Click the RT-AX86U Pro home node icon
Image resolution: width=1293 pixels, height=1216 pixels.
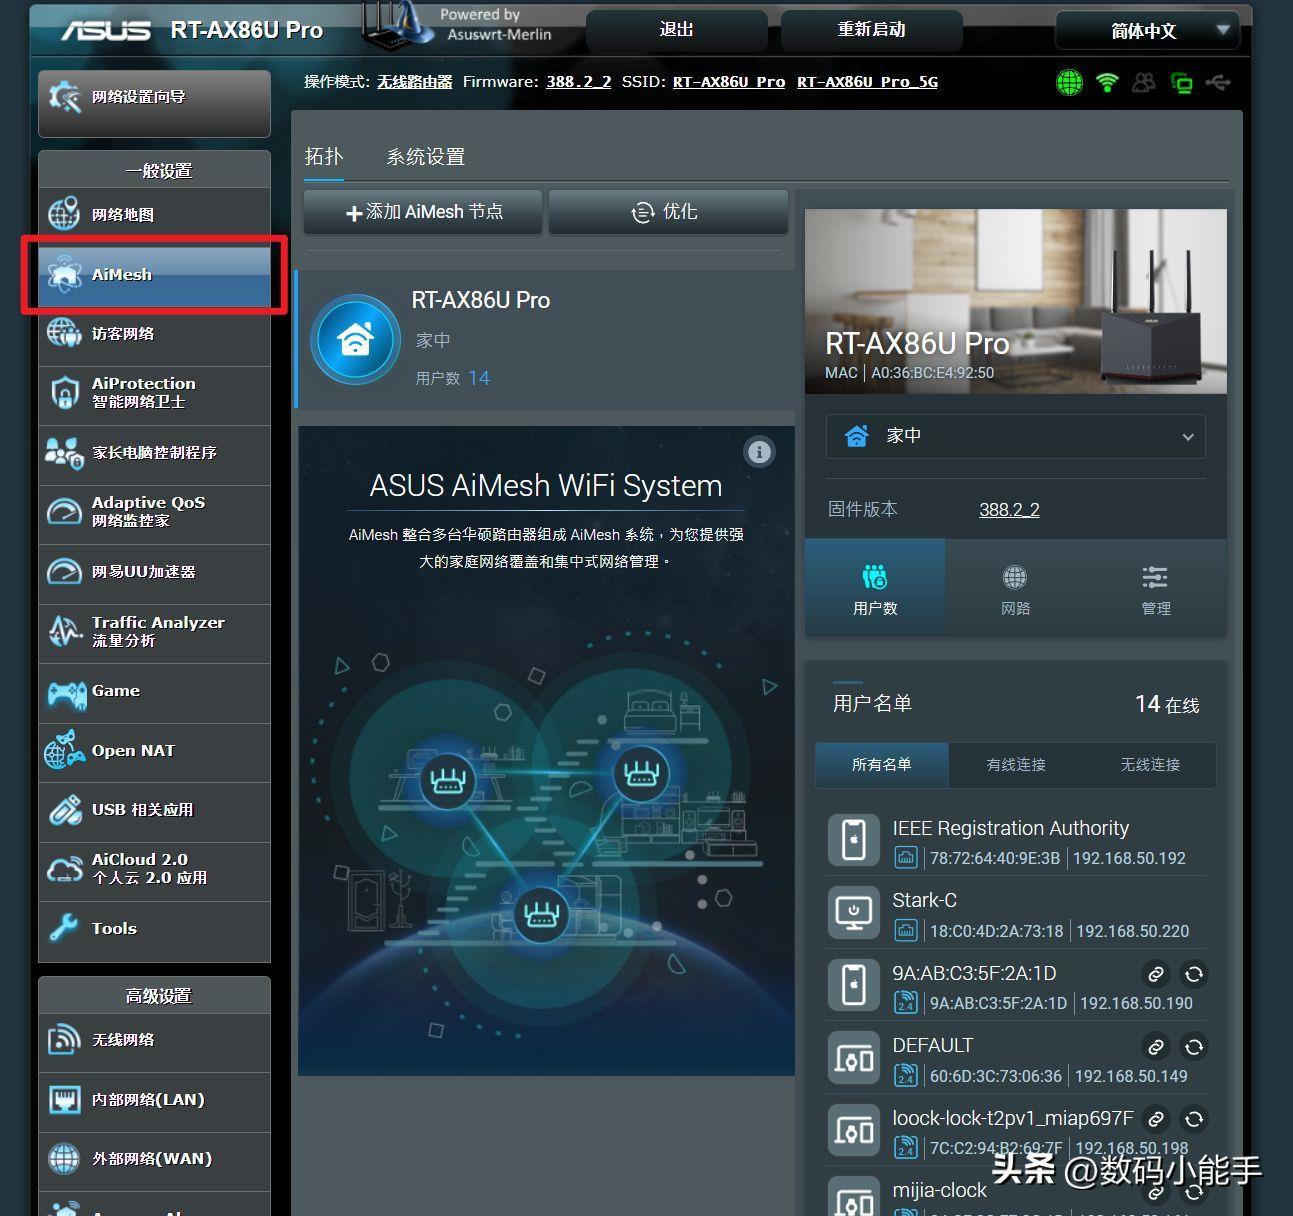[x=355, y=340]
